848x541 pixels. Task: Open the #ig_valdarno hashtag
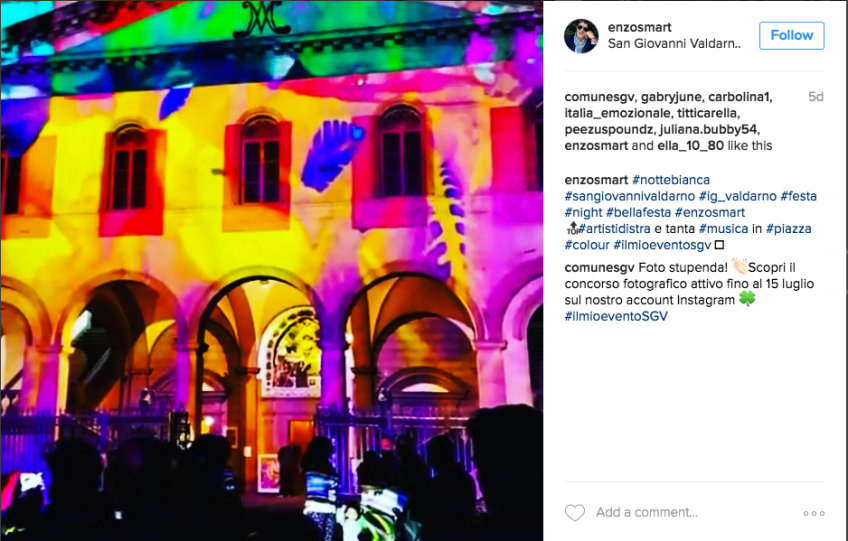pyautogui.click(x=737, y=196)
